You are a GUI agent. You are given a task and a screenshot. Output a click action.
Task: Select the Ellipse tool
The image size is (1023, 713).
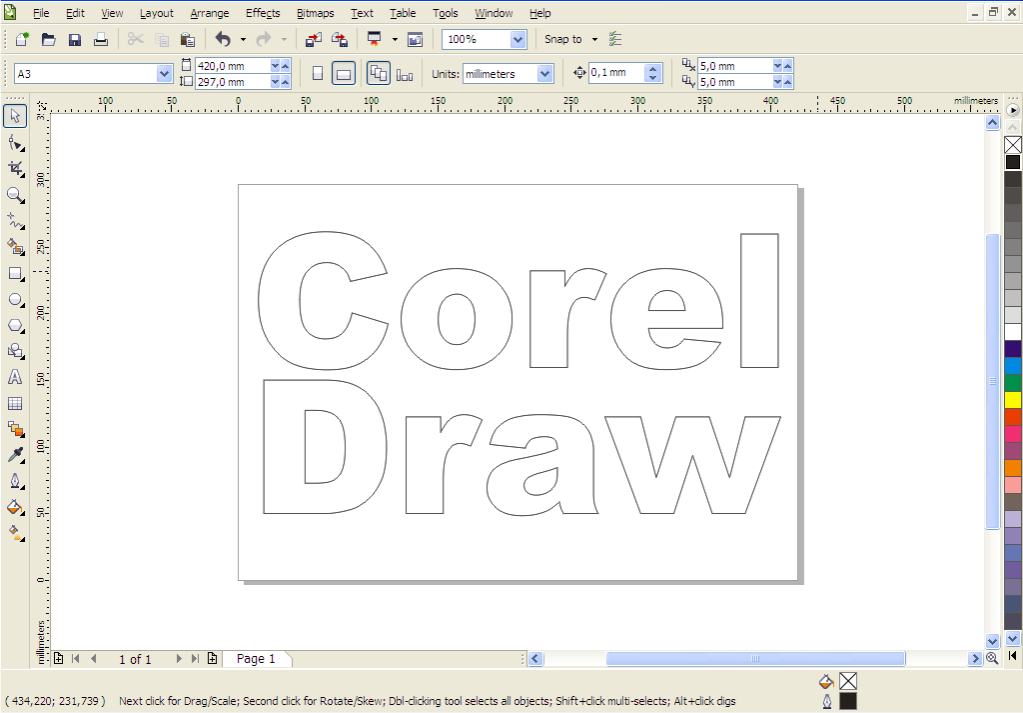[15, 299]
